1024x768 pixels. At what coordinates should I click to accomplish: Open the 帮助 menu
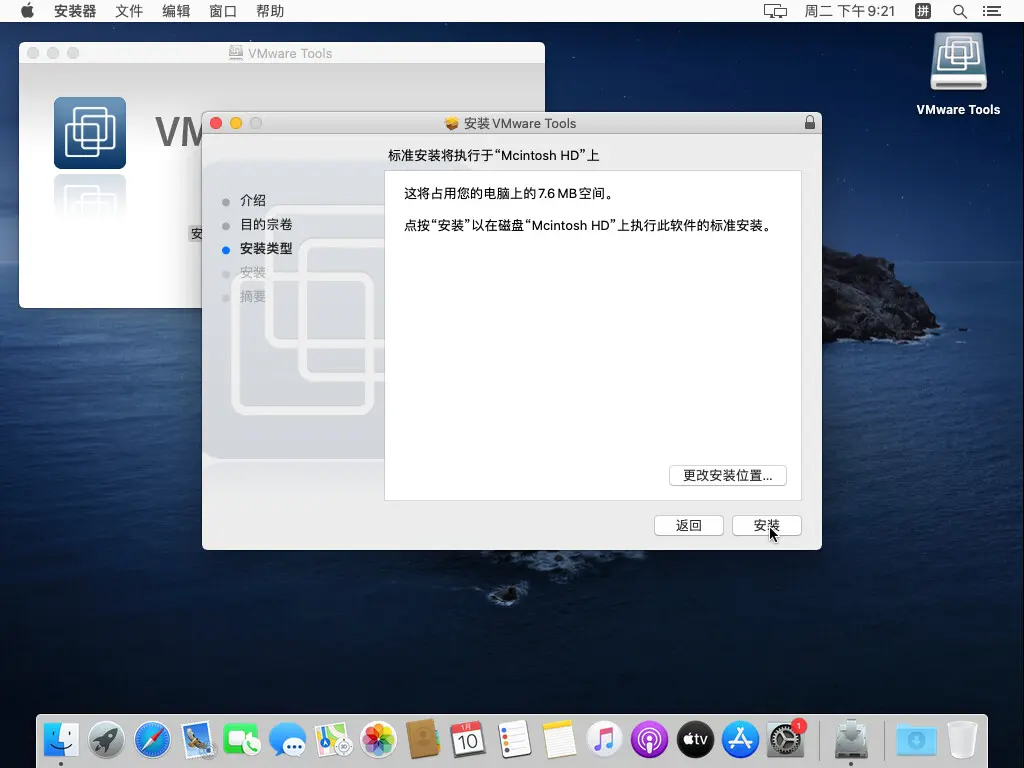pyautogui.click(x=270, y=11)
